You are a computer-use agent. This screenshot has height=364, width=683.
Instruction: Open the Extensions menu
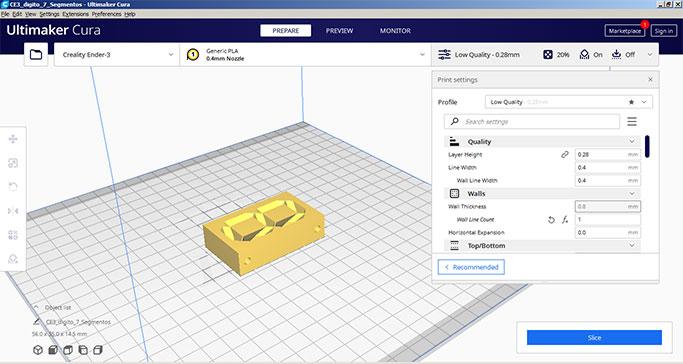pos(75,14)
